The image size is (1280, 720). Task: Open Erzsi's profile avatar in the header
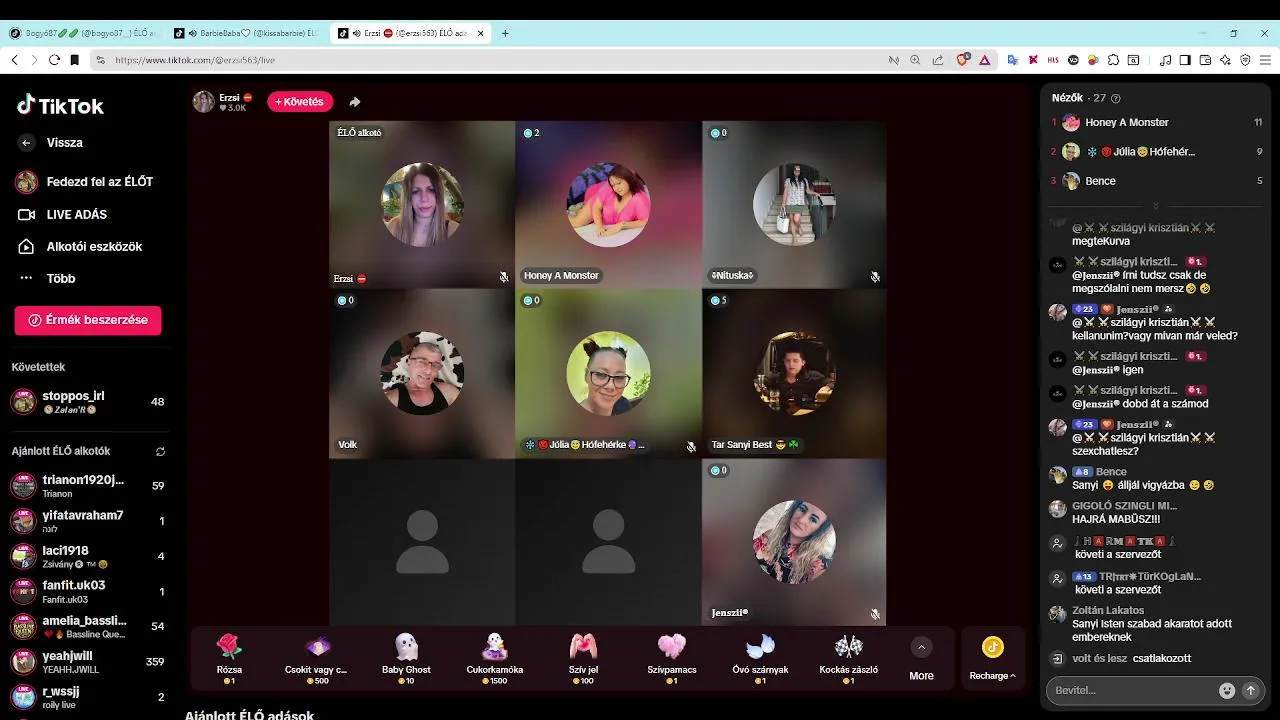tap(203, 102)
